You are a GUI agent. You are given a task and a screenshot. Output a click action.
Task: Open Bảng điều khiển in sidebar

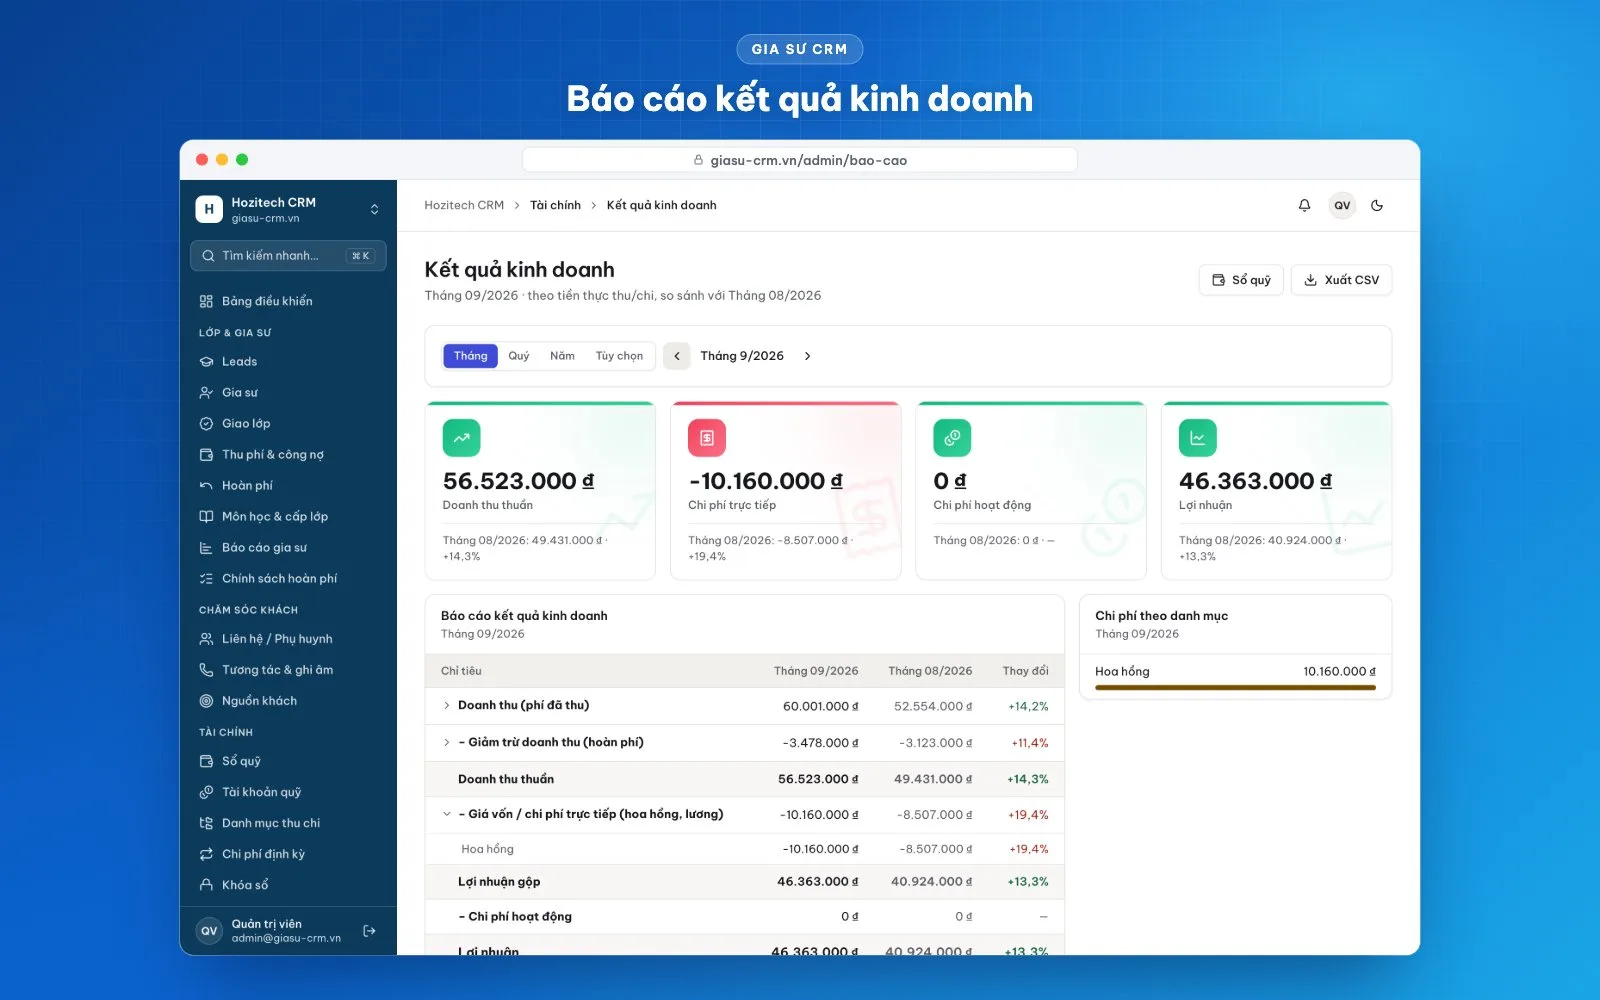coord(288,301)
